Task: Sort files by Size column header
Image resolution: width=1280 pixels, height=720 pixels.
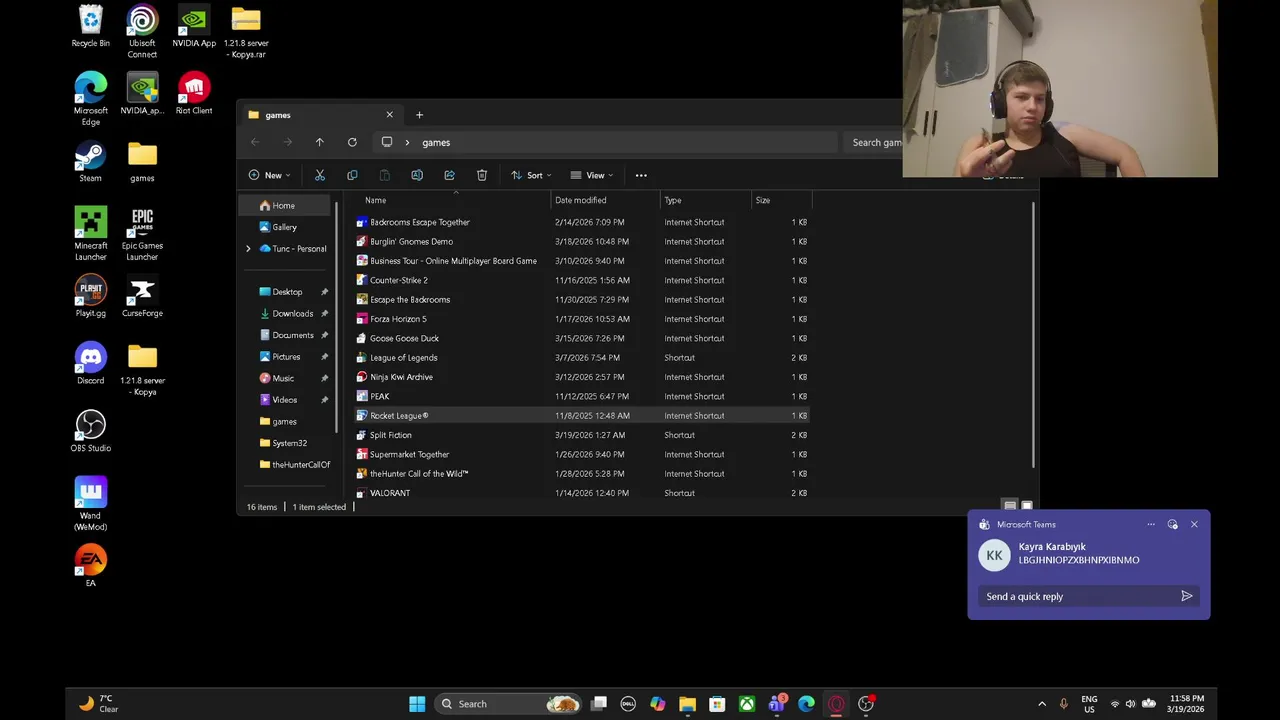Action: [782, 200]
